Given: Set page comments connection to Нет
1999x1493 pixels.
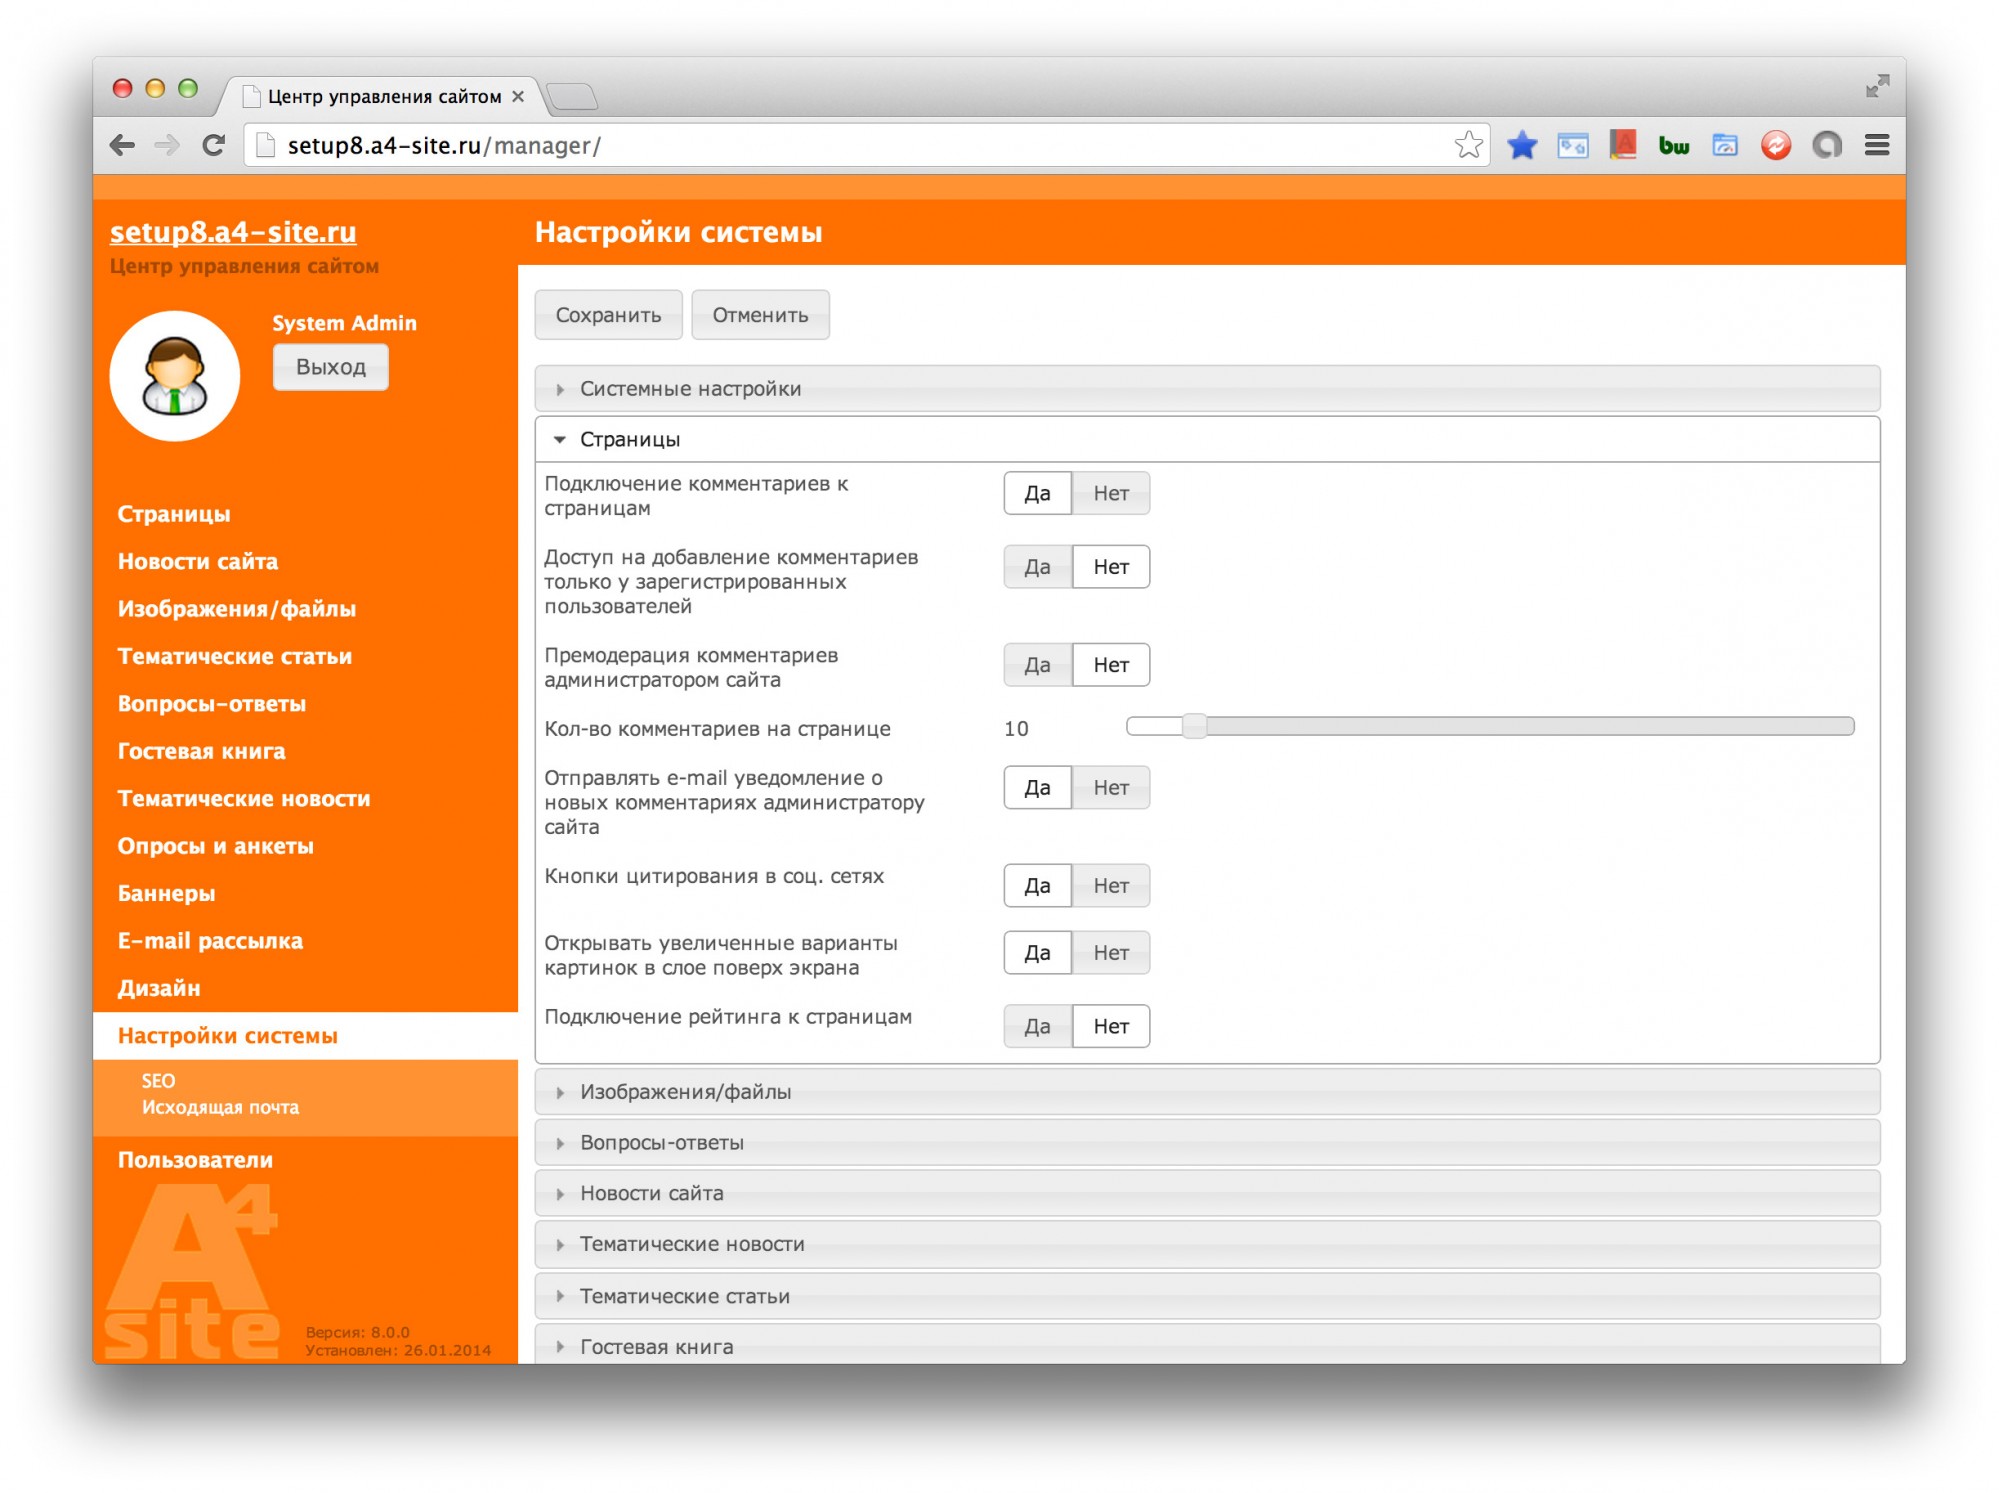Looking at the screenshot, I should pos(1110,493).
